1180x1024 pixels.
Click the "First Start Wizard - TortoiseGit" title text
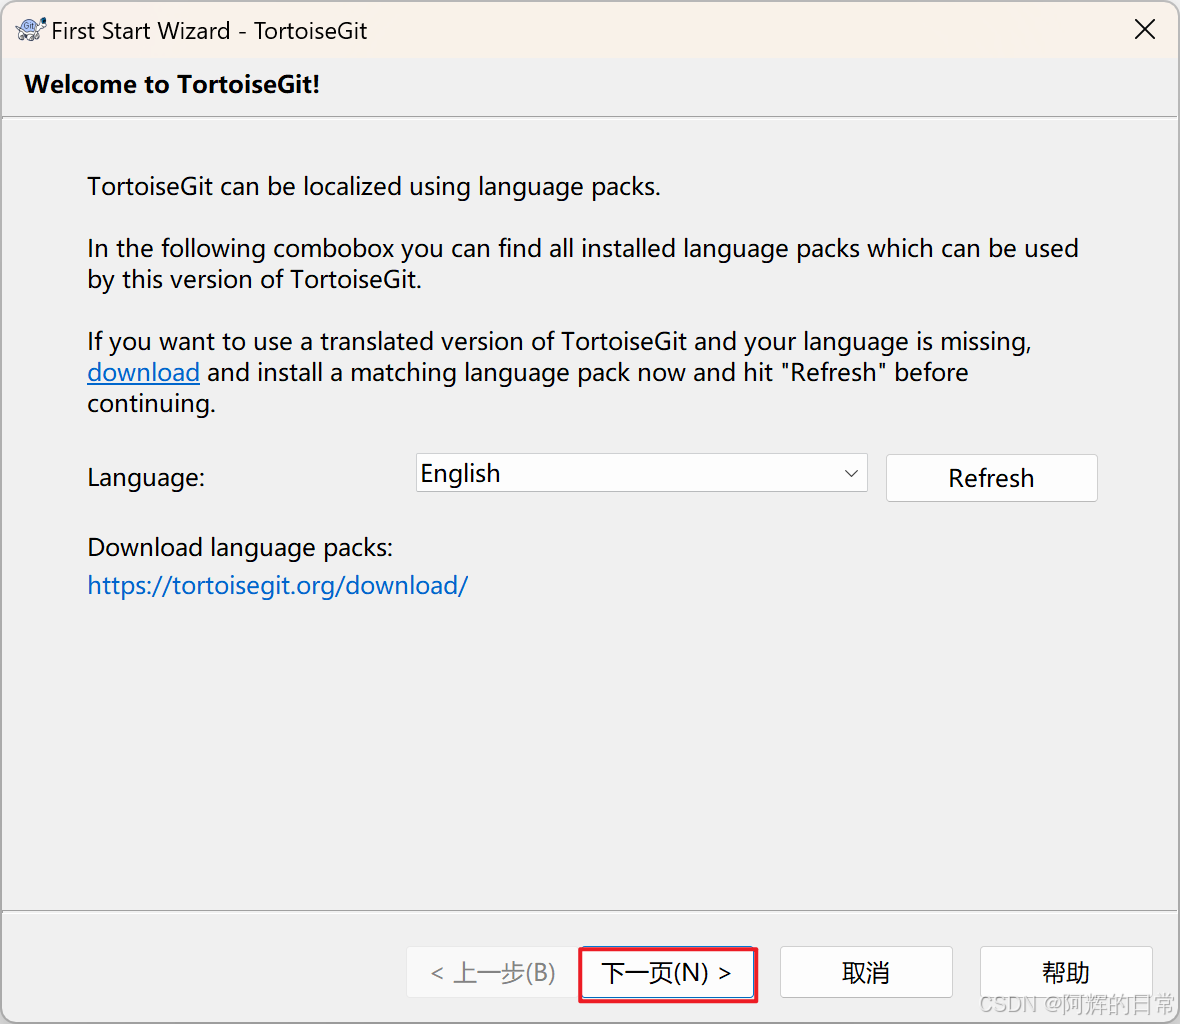click(209, 31)
